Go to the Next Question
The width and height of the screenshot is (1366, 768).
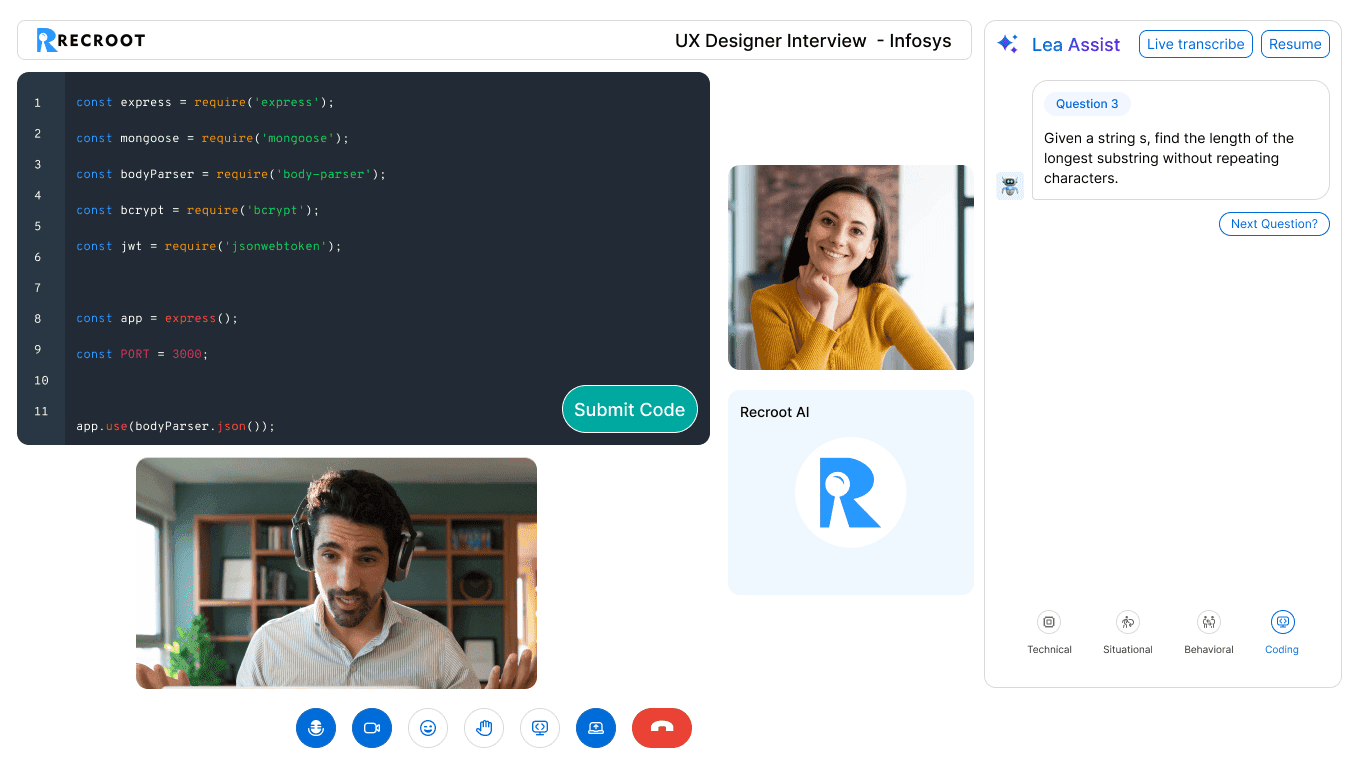pyautogui.click(x=1274, y=224)
